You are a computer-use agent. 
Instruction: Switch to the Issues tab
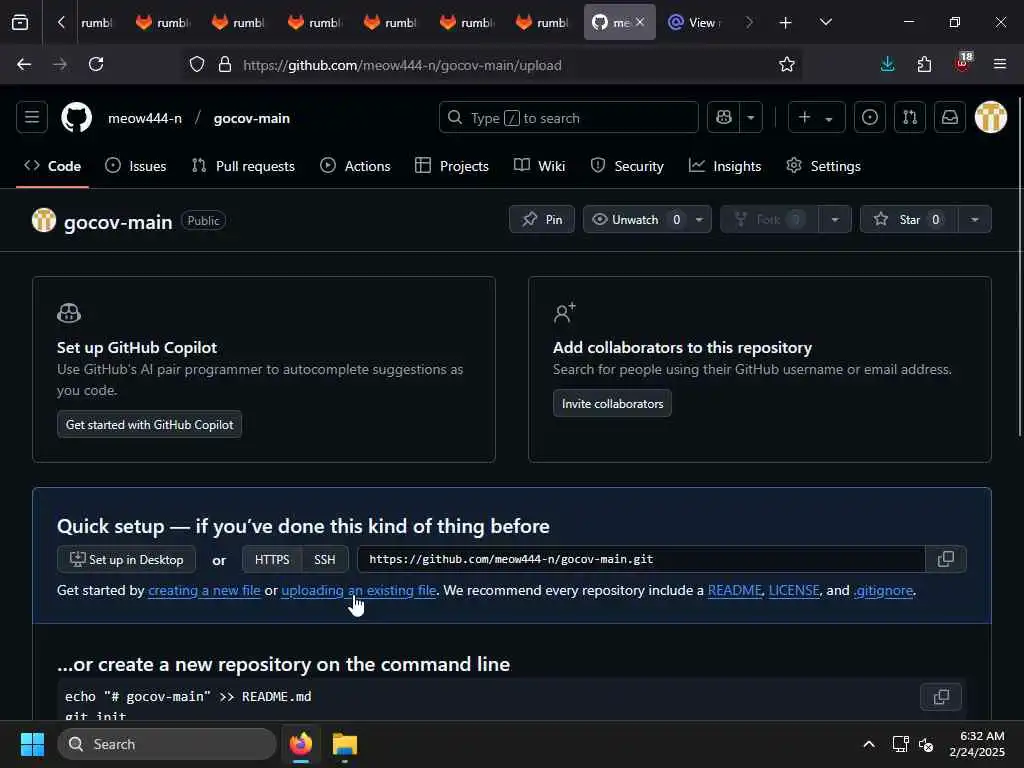(136, 166)
